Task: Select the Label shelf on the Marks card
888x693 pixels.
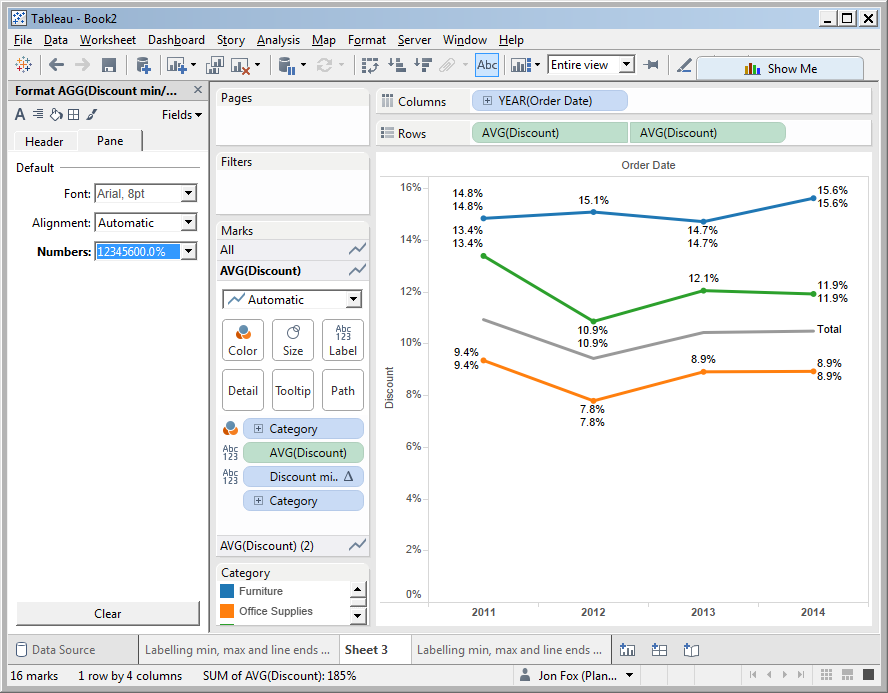Action: 342,339
